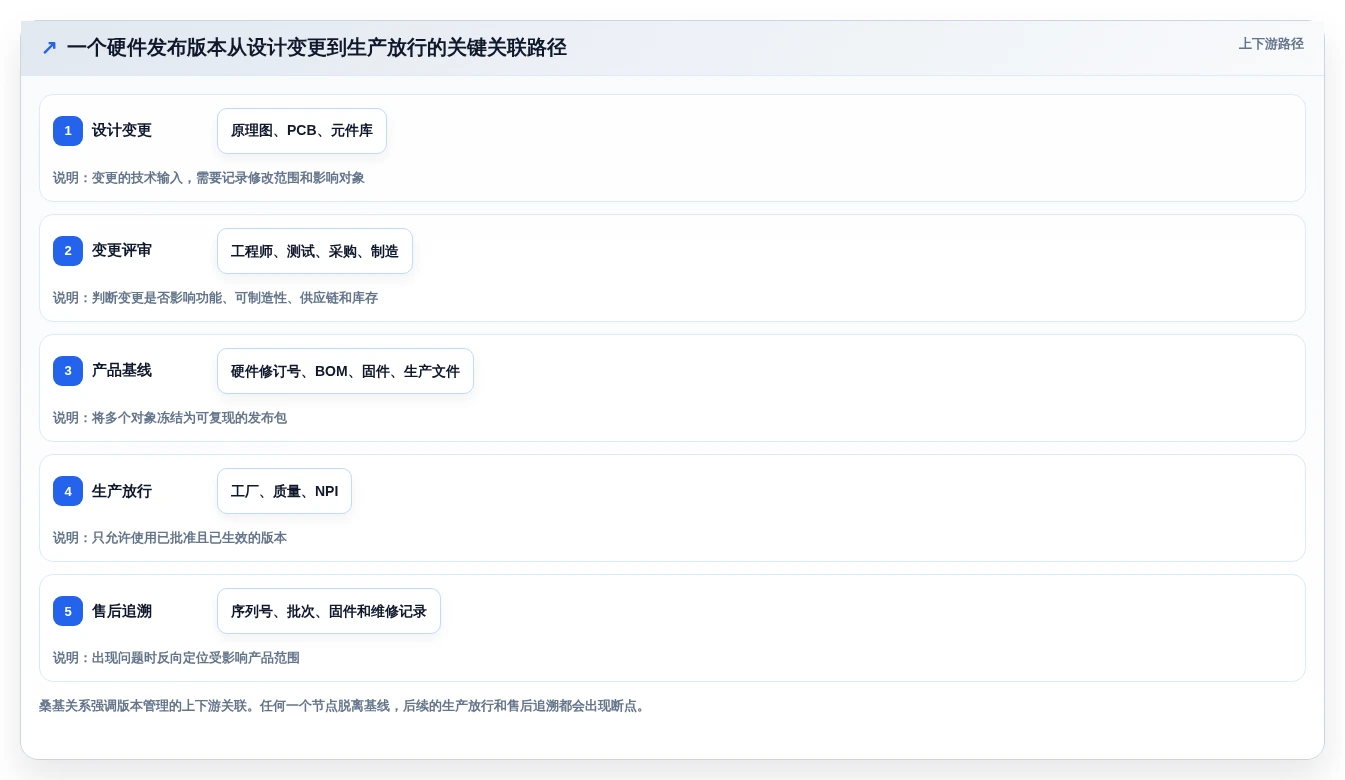Screen dimensions: 1345x780
Task: Click the 设计变更 step title
Action: pos(122,131)
